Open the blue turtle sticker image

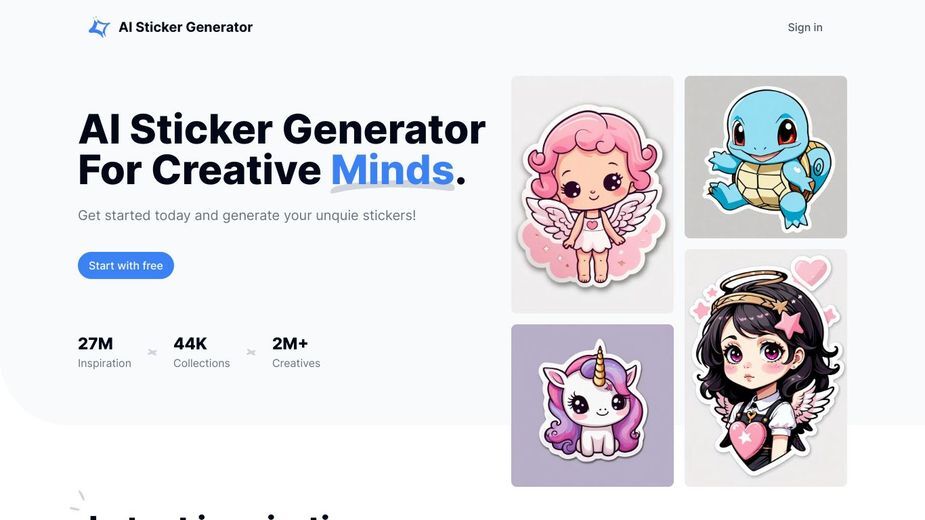(x=766, y=157)
